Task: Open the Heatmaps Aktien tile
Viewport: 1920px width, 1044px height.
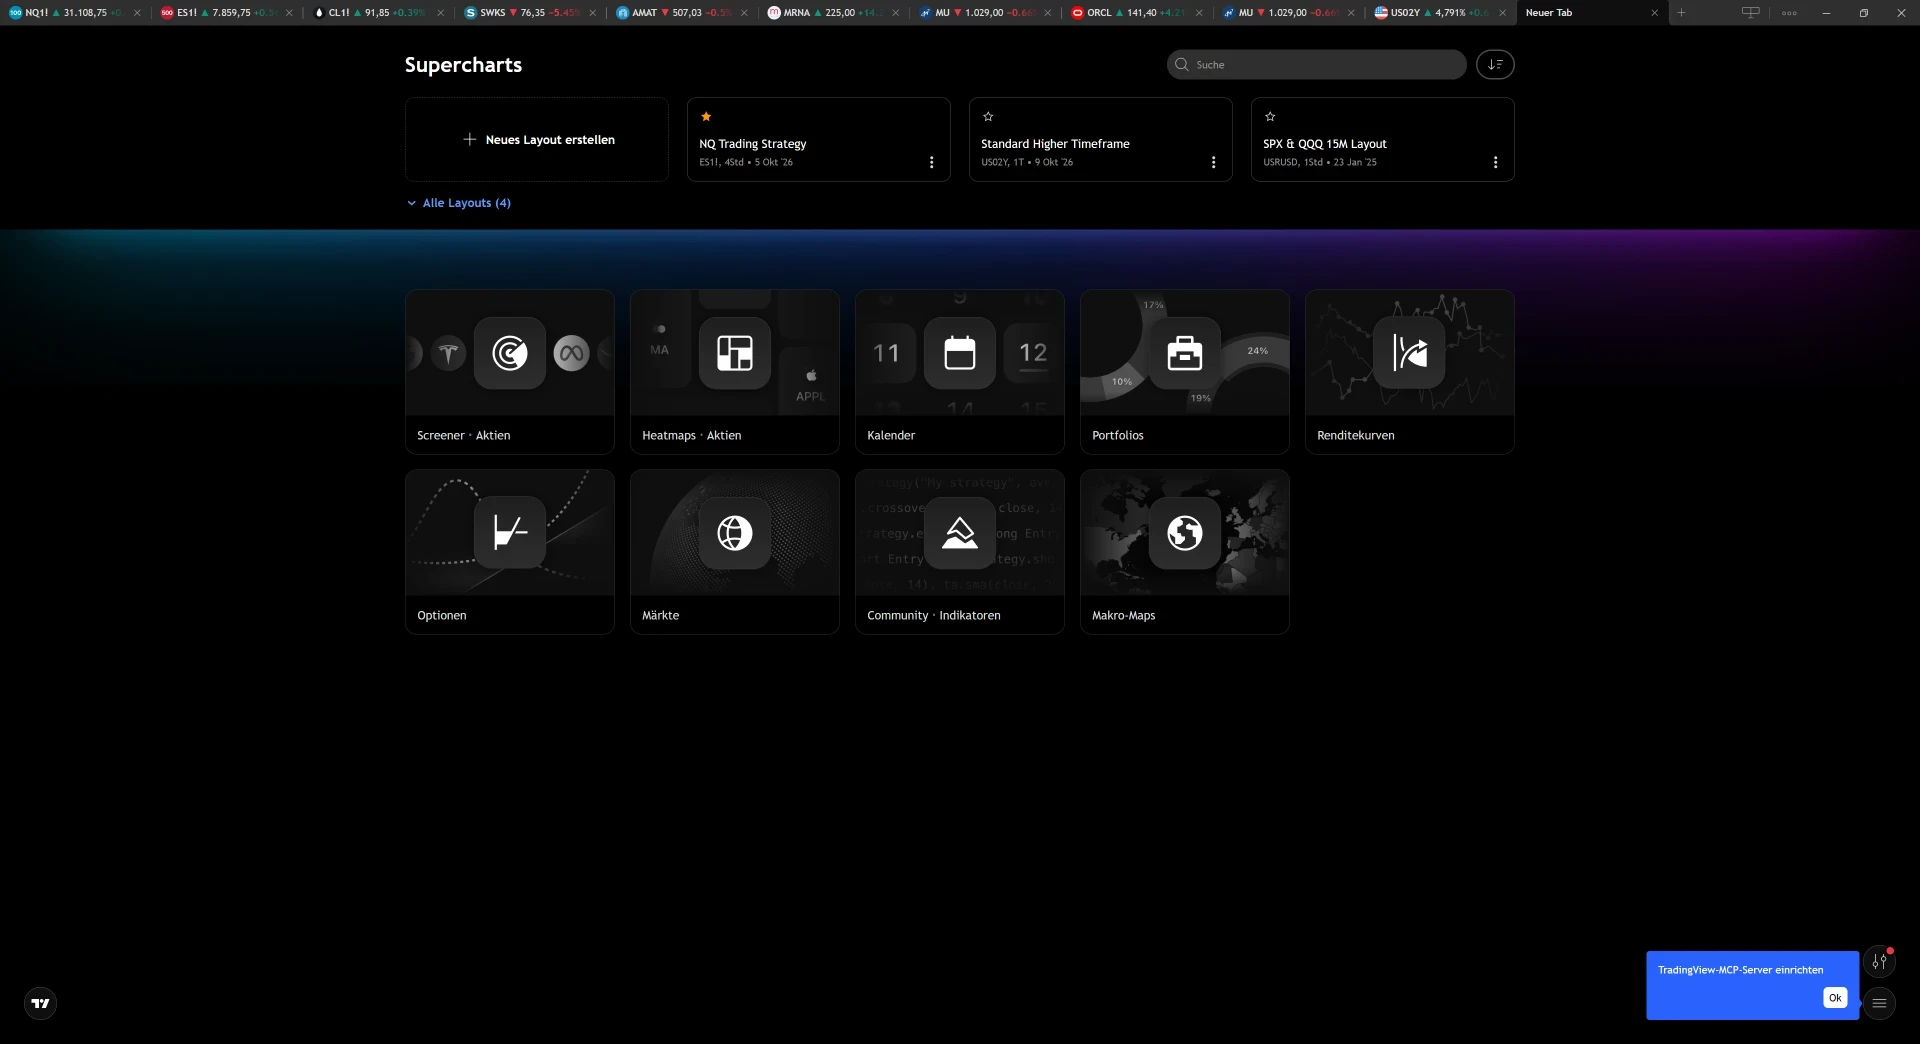Action: (x=735, y=372)
